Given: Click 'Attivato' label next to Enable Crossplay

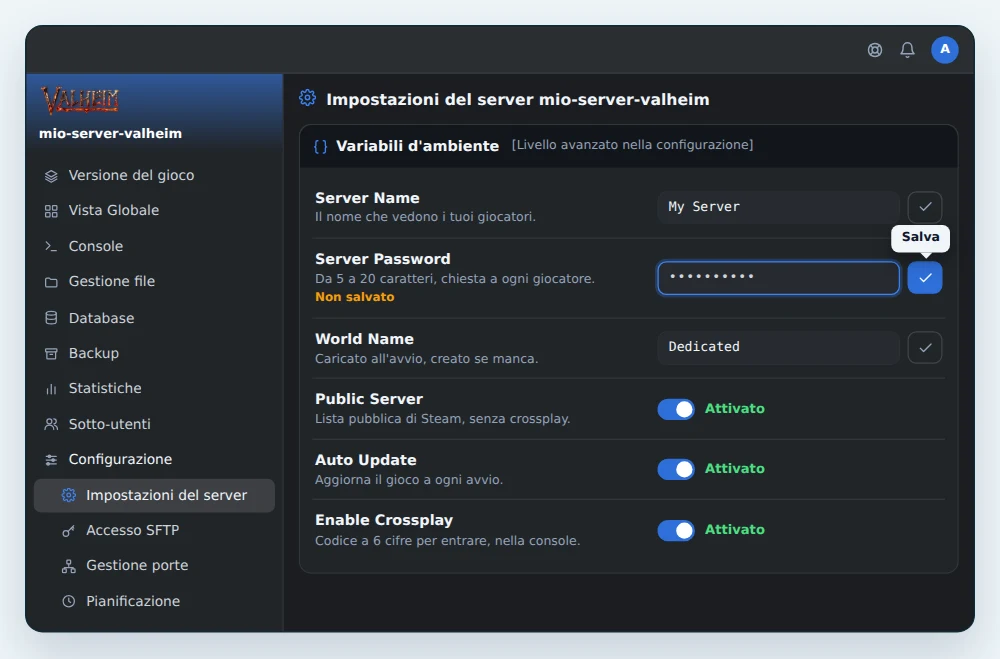Looking at the screenshot, I should [734, 529].
